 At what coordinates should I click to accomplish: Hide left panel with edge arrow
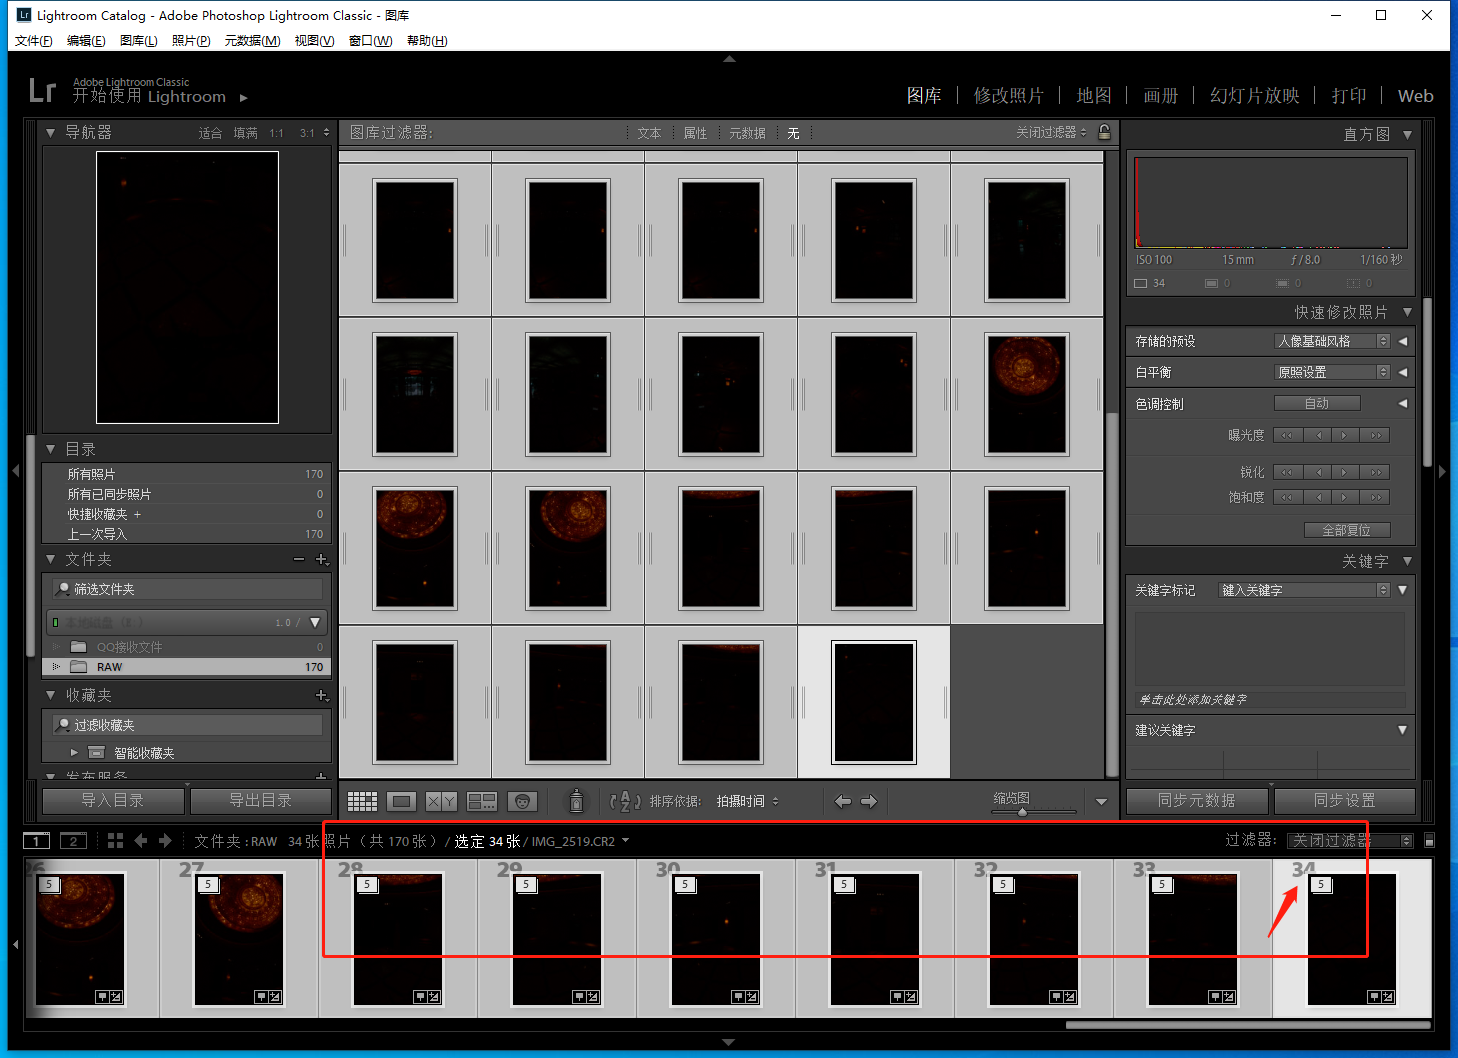point(15,470)
